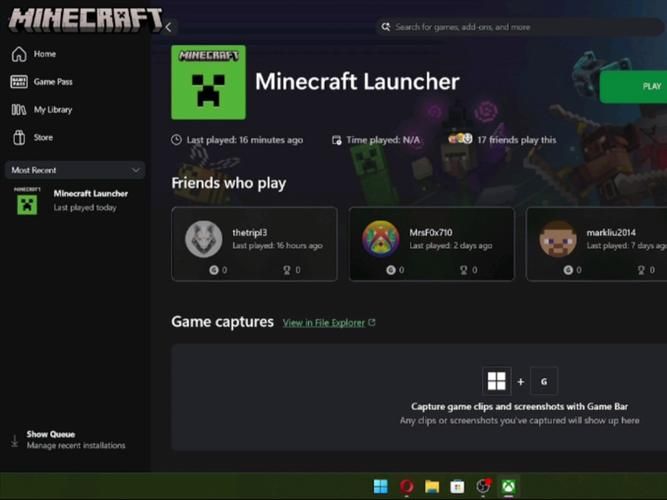
Task: Open the Minecraft Launcher sidebar thumbnail
Action: (27, 201)
